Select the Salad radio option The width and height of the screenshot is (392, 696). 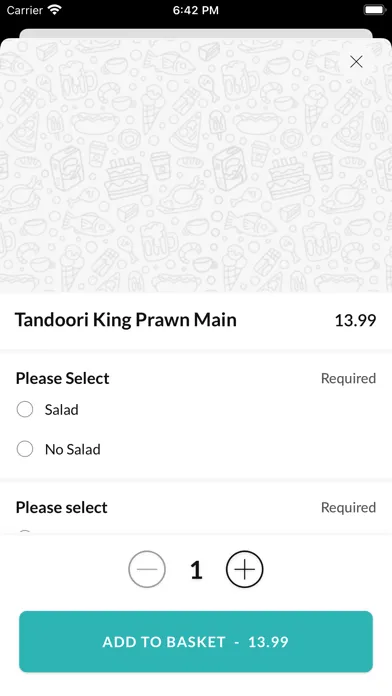coord(25,409)
